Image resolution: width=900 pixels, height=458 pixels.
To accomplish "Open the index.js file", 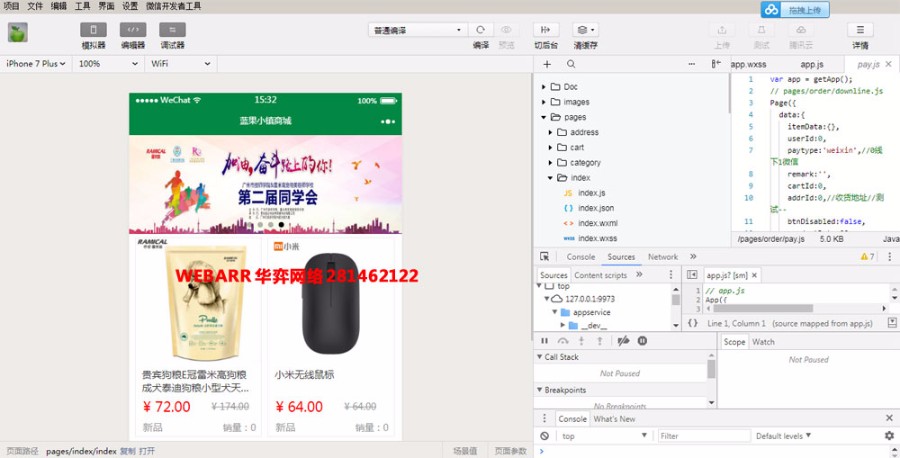I will pyautogui.click(x=591, y=193).
